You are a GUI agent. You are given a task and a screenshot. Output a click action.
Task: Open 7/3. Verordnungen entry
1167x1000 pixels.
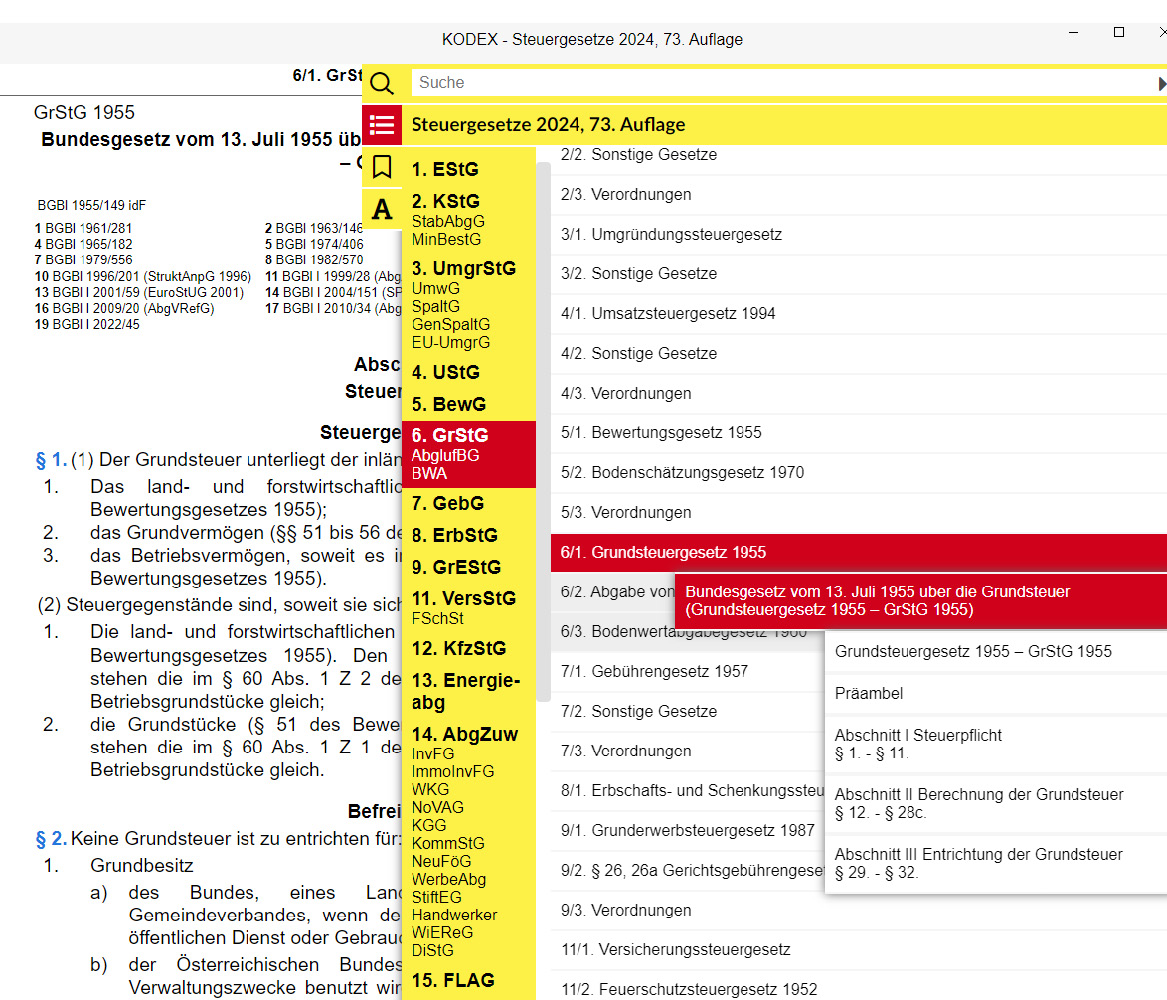[688, 751]
